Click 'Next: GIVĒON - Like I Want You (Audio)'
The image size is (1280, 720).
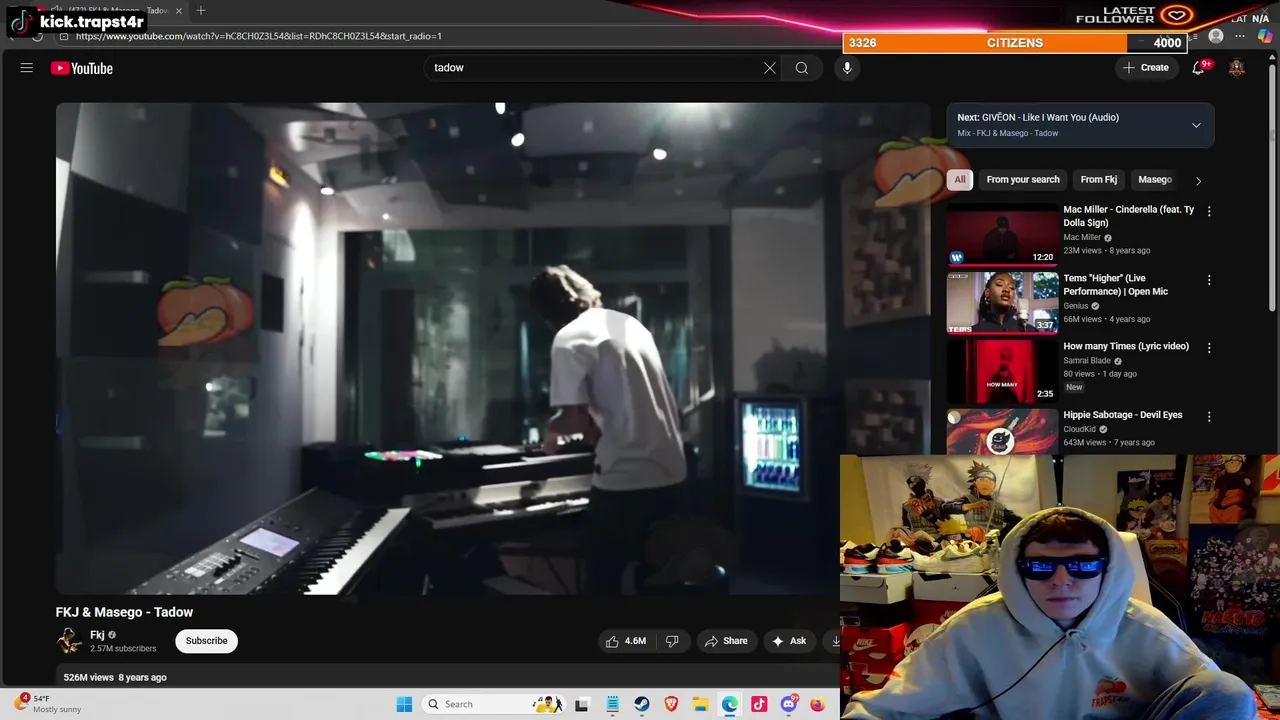[x=1038, y=117]
